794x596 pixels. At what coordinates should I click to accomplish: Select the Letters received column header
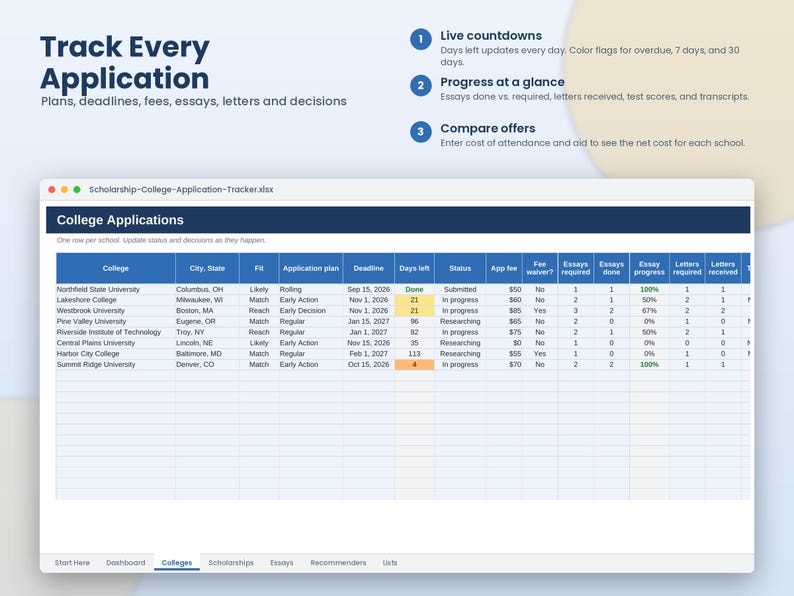(x=723, y=268)
